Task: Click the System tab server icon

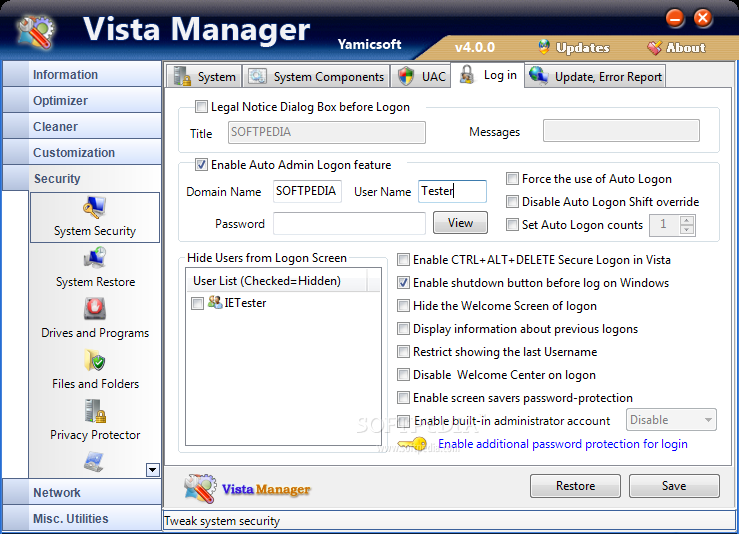Action: pos(182,76)
